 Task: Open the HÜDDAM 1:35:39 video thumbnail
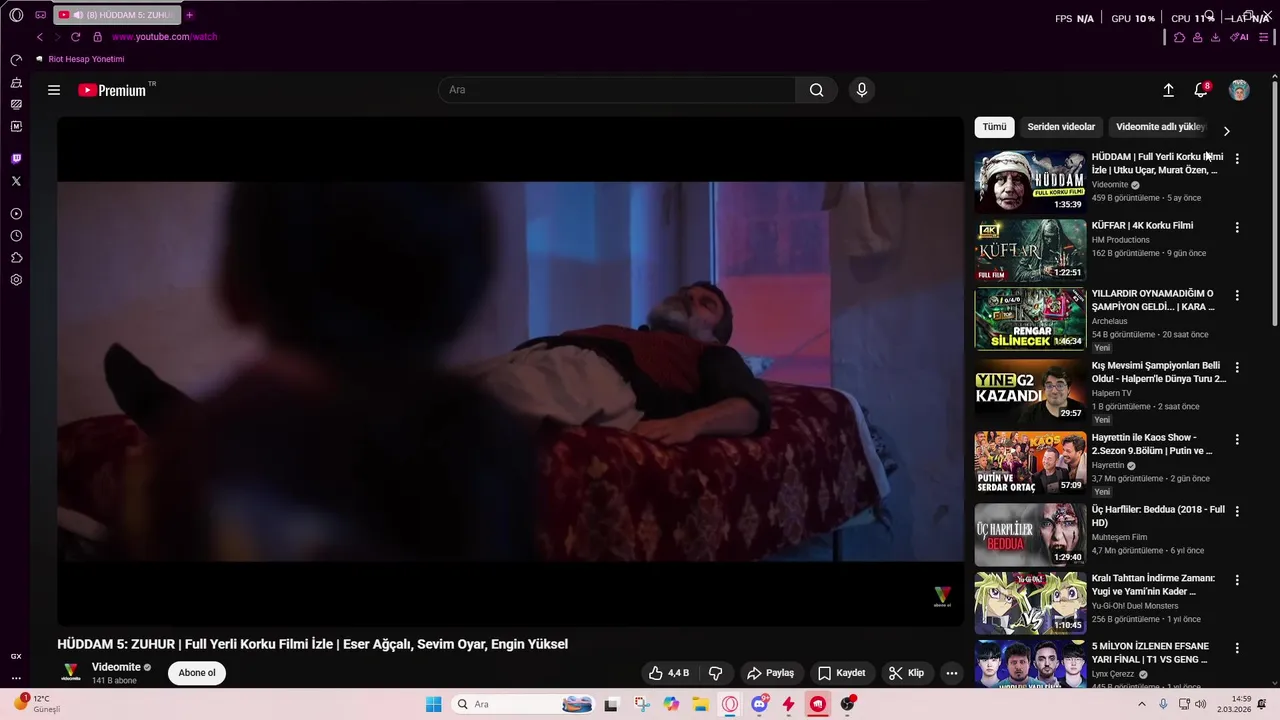[x=1030, y=182]
